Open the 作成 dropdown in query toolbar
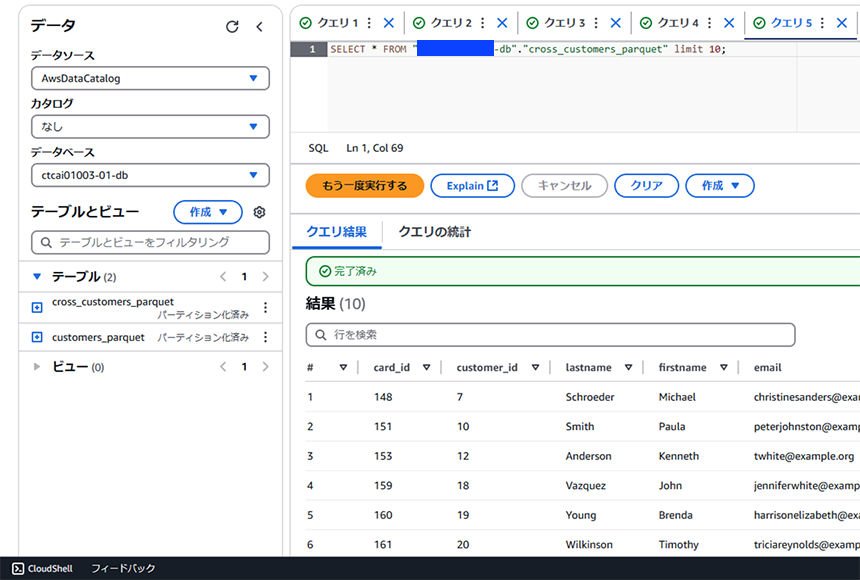The height and width of the screenshot is (580, 860). click(720, 185)
